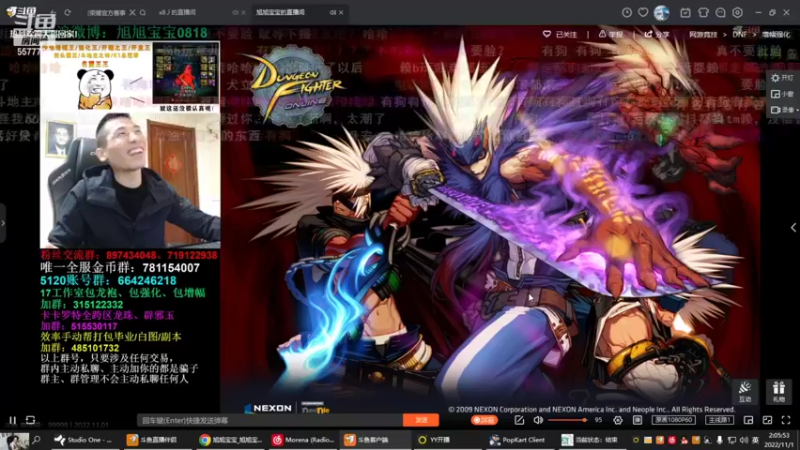This screenshot has height=450, width=800.
Task: Click the streamer webcam overlay
Action: 130,181
